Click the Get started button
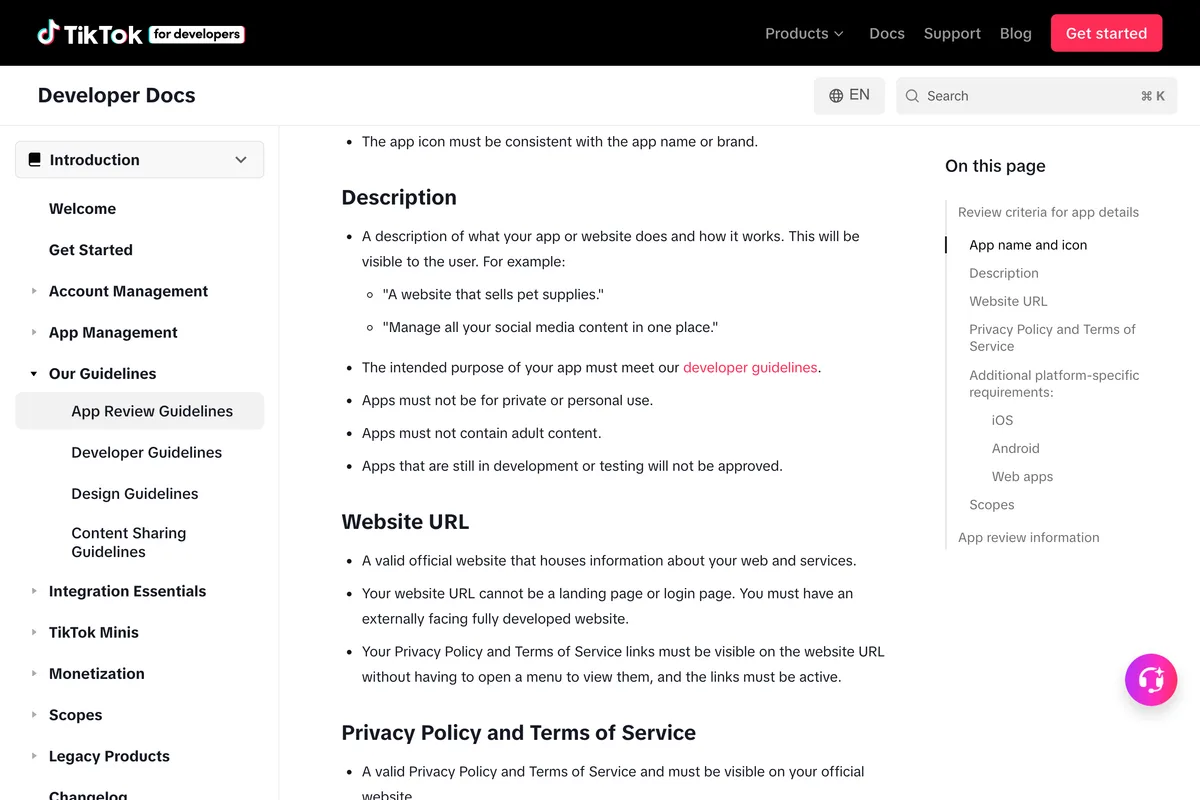Screen dimensions: 1200x800 point(1106,33)
